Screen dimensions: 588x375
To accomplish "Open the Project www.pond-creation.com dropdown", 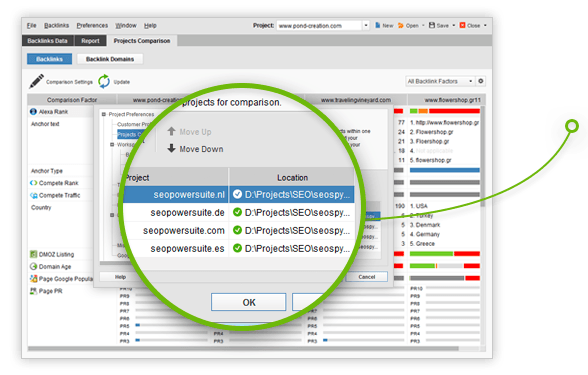I will point(323,26).
